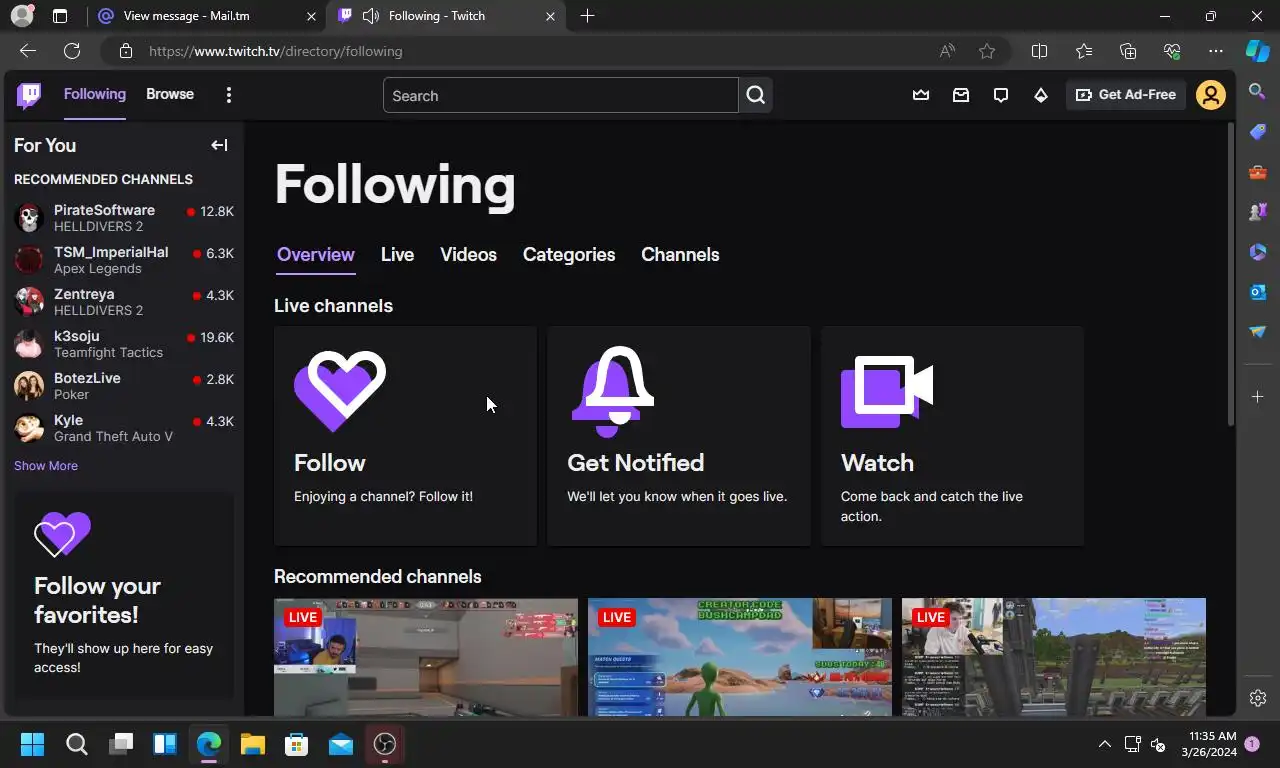Refresh the page in Edge
1280x768 pixels.
click(72, 51)
